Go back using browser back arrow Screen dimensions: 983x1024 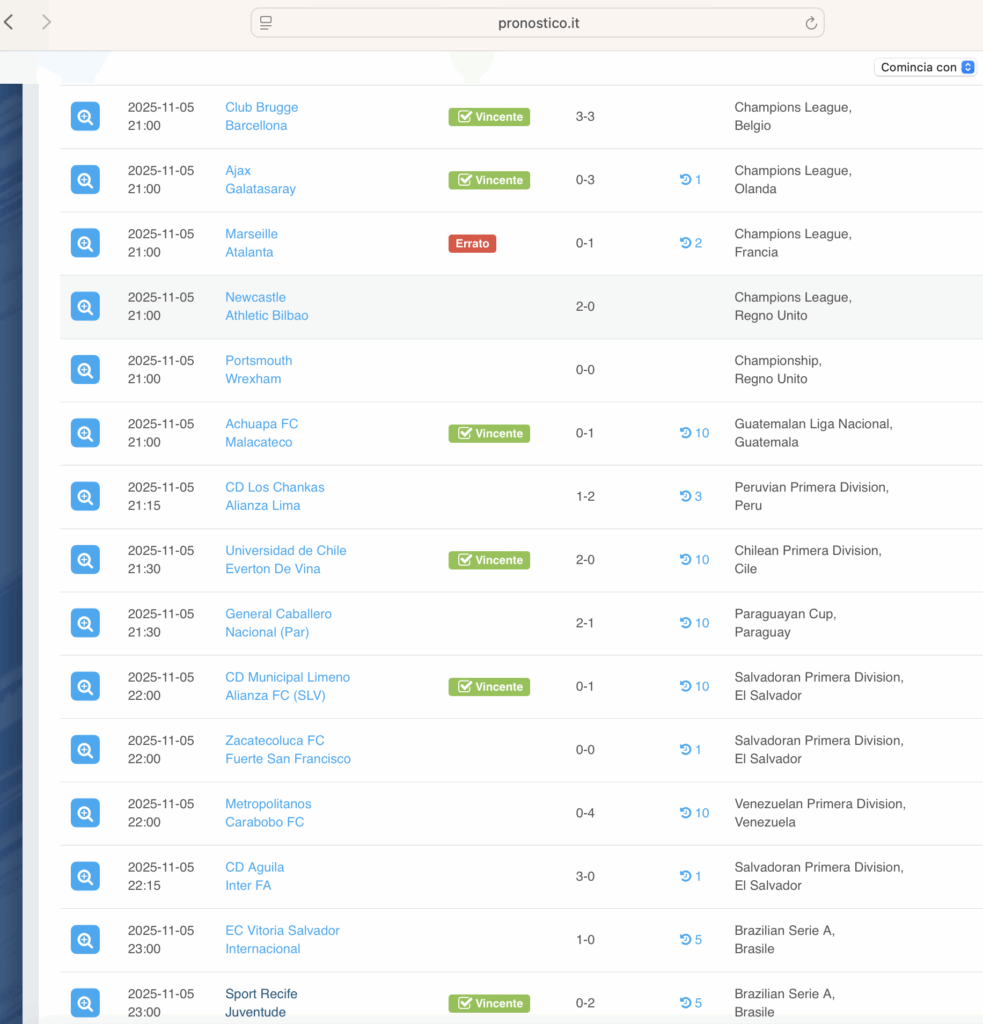(9, 22)
